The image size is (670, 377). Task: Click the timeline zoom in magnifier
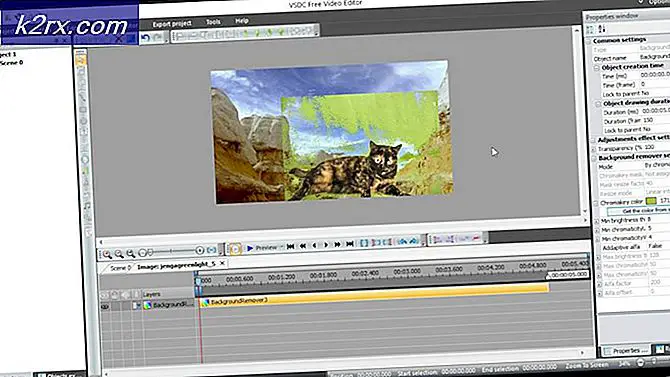pos(107,254)
